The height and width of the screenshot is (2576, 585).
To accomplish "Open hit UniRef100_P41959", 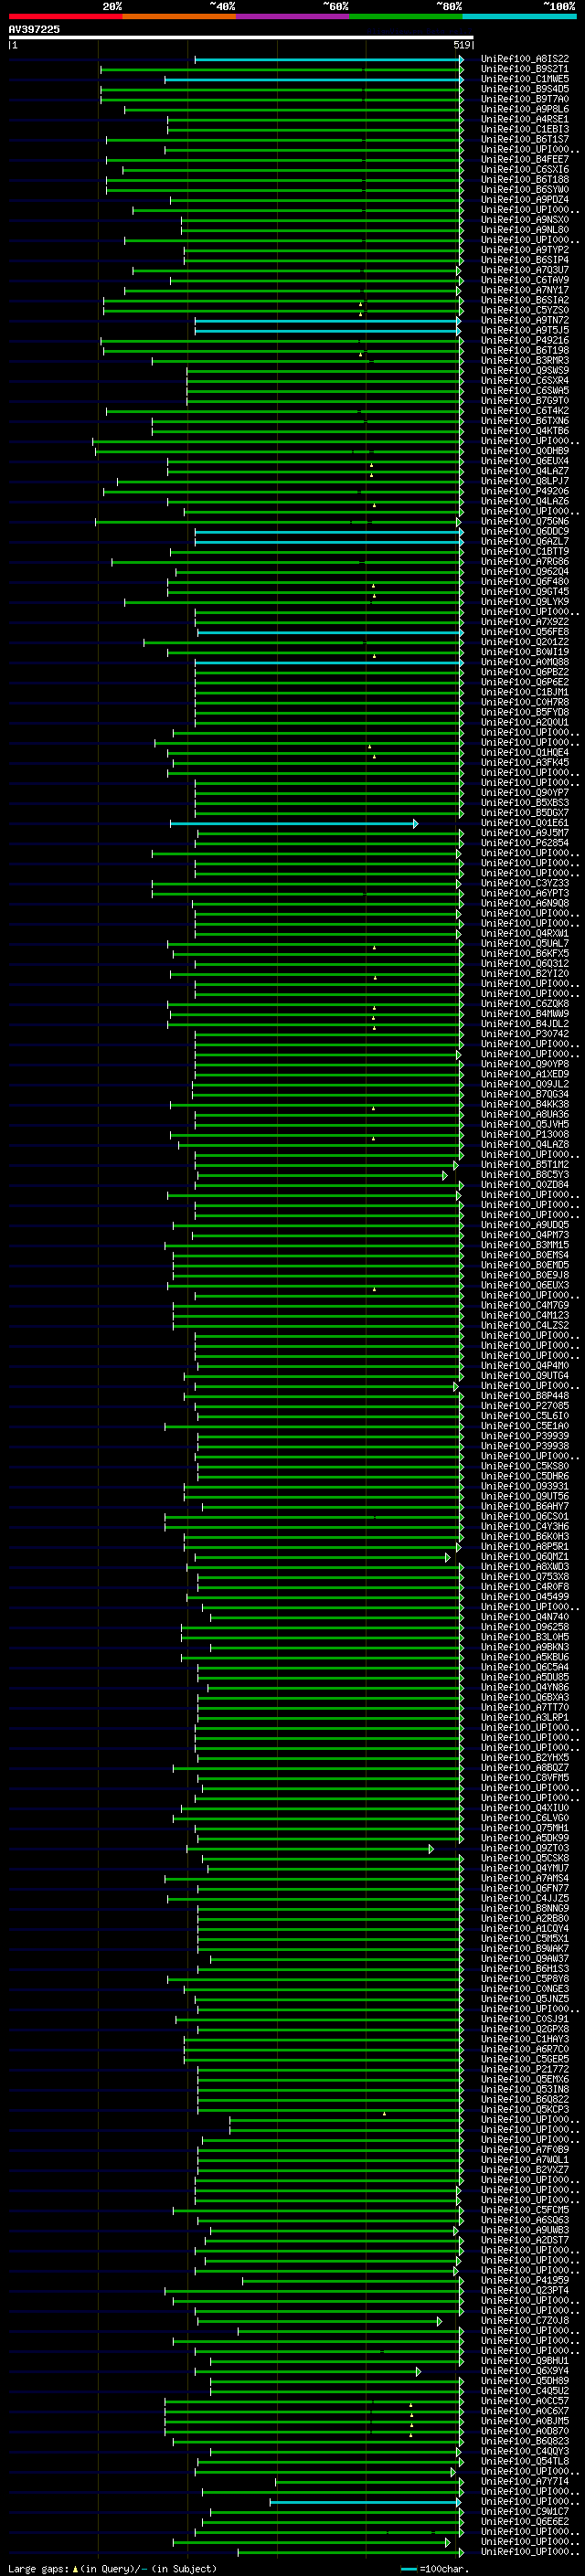I will [525, 2281].
